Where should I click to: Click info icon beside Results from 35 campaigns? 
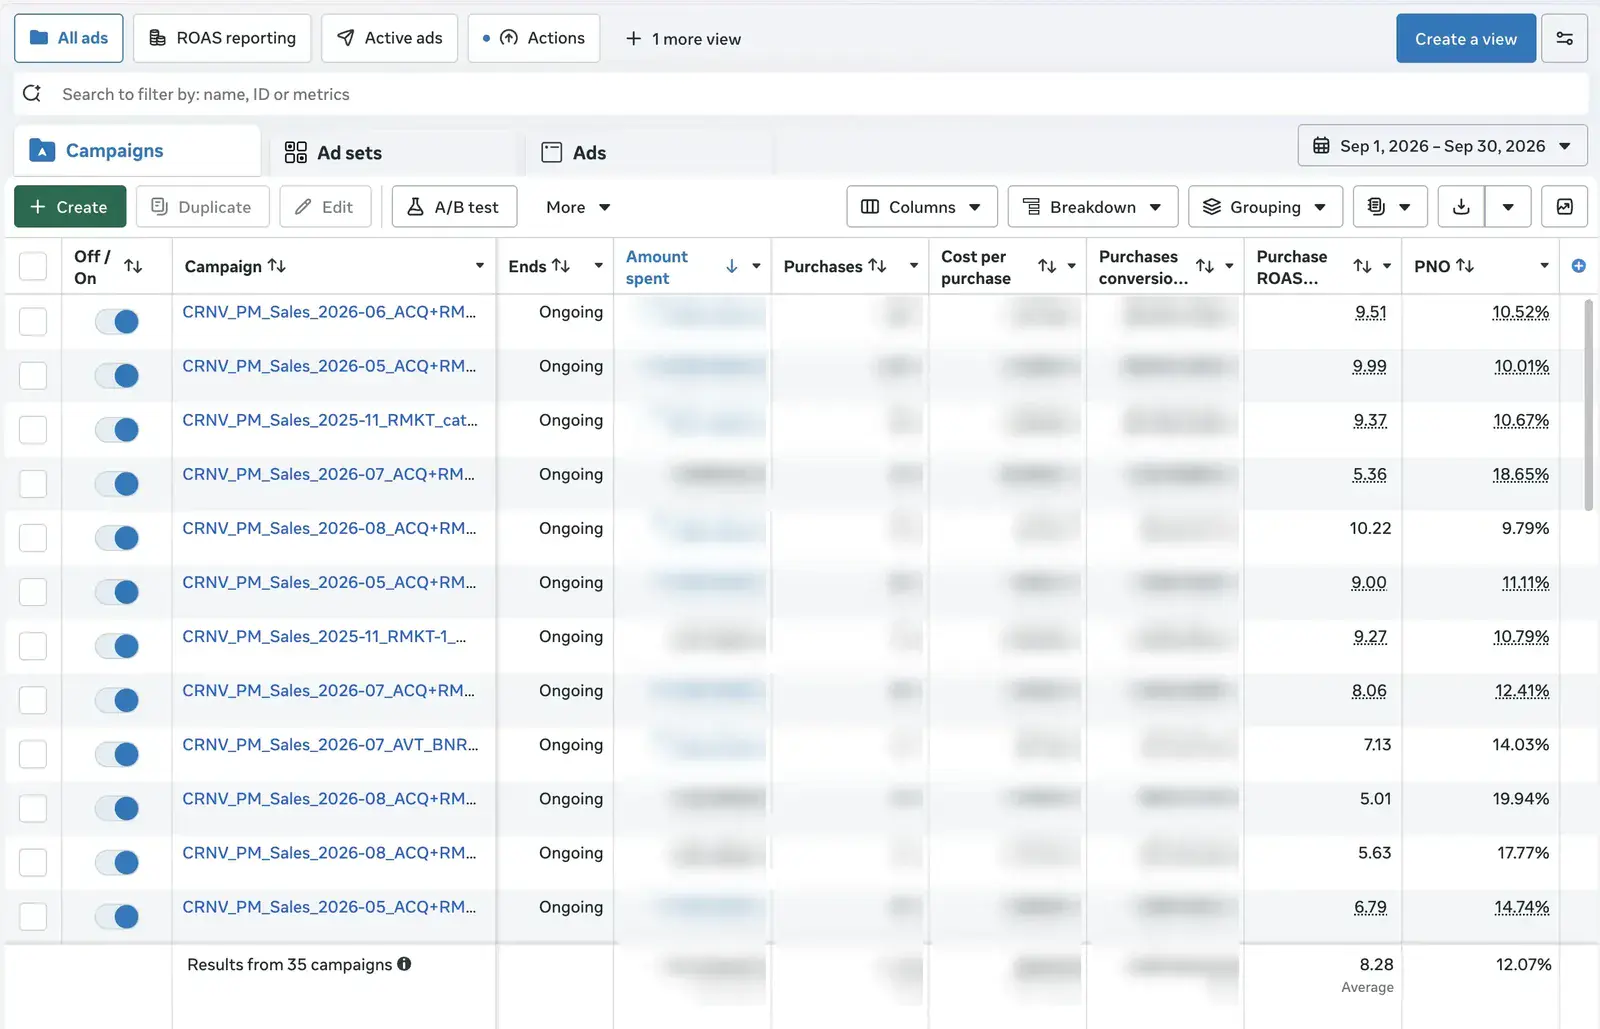pyautogui.click(x=404, y=964)
